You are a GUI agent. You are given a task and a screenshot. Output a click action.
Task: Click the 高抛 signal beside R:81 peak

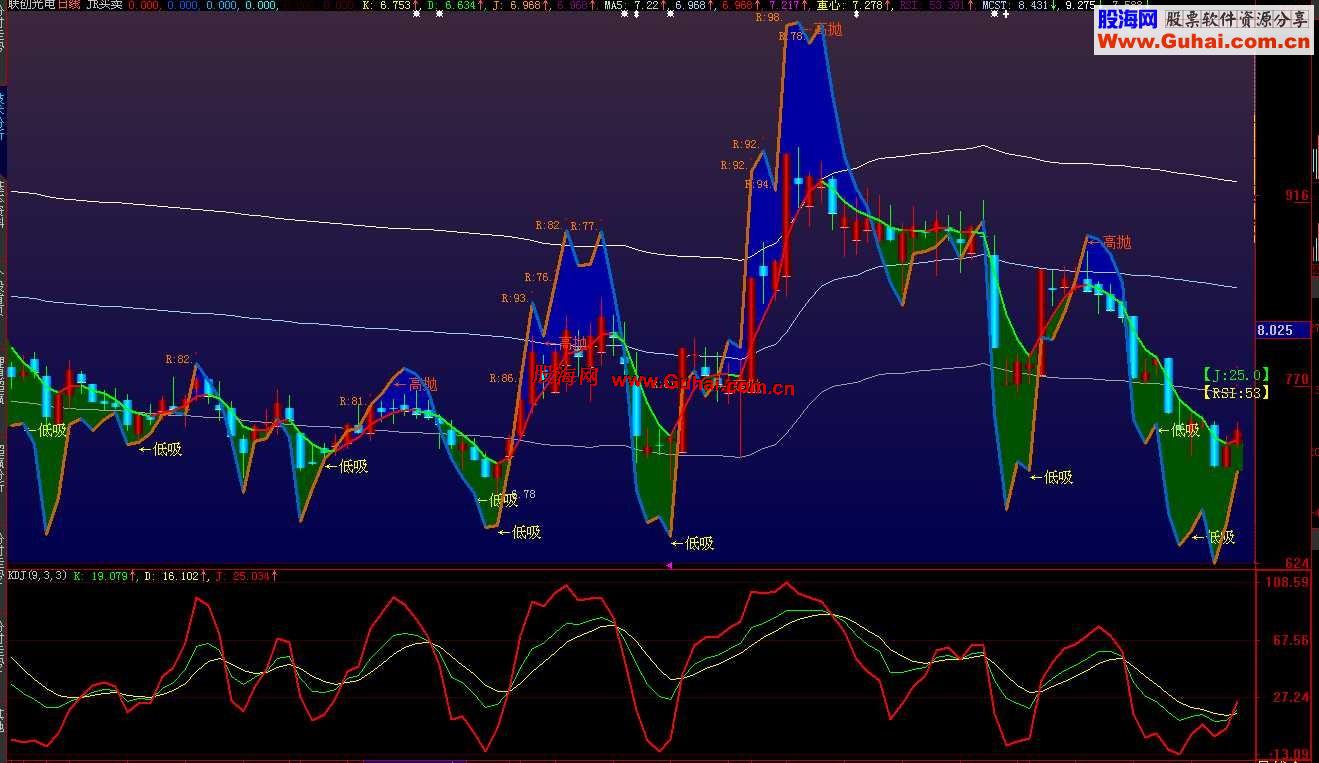tap(415, 384)
